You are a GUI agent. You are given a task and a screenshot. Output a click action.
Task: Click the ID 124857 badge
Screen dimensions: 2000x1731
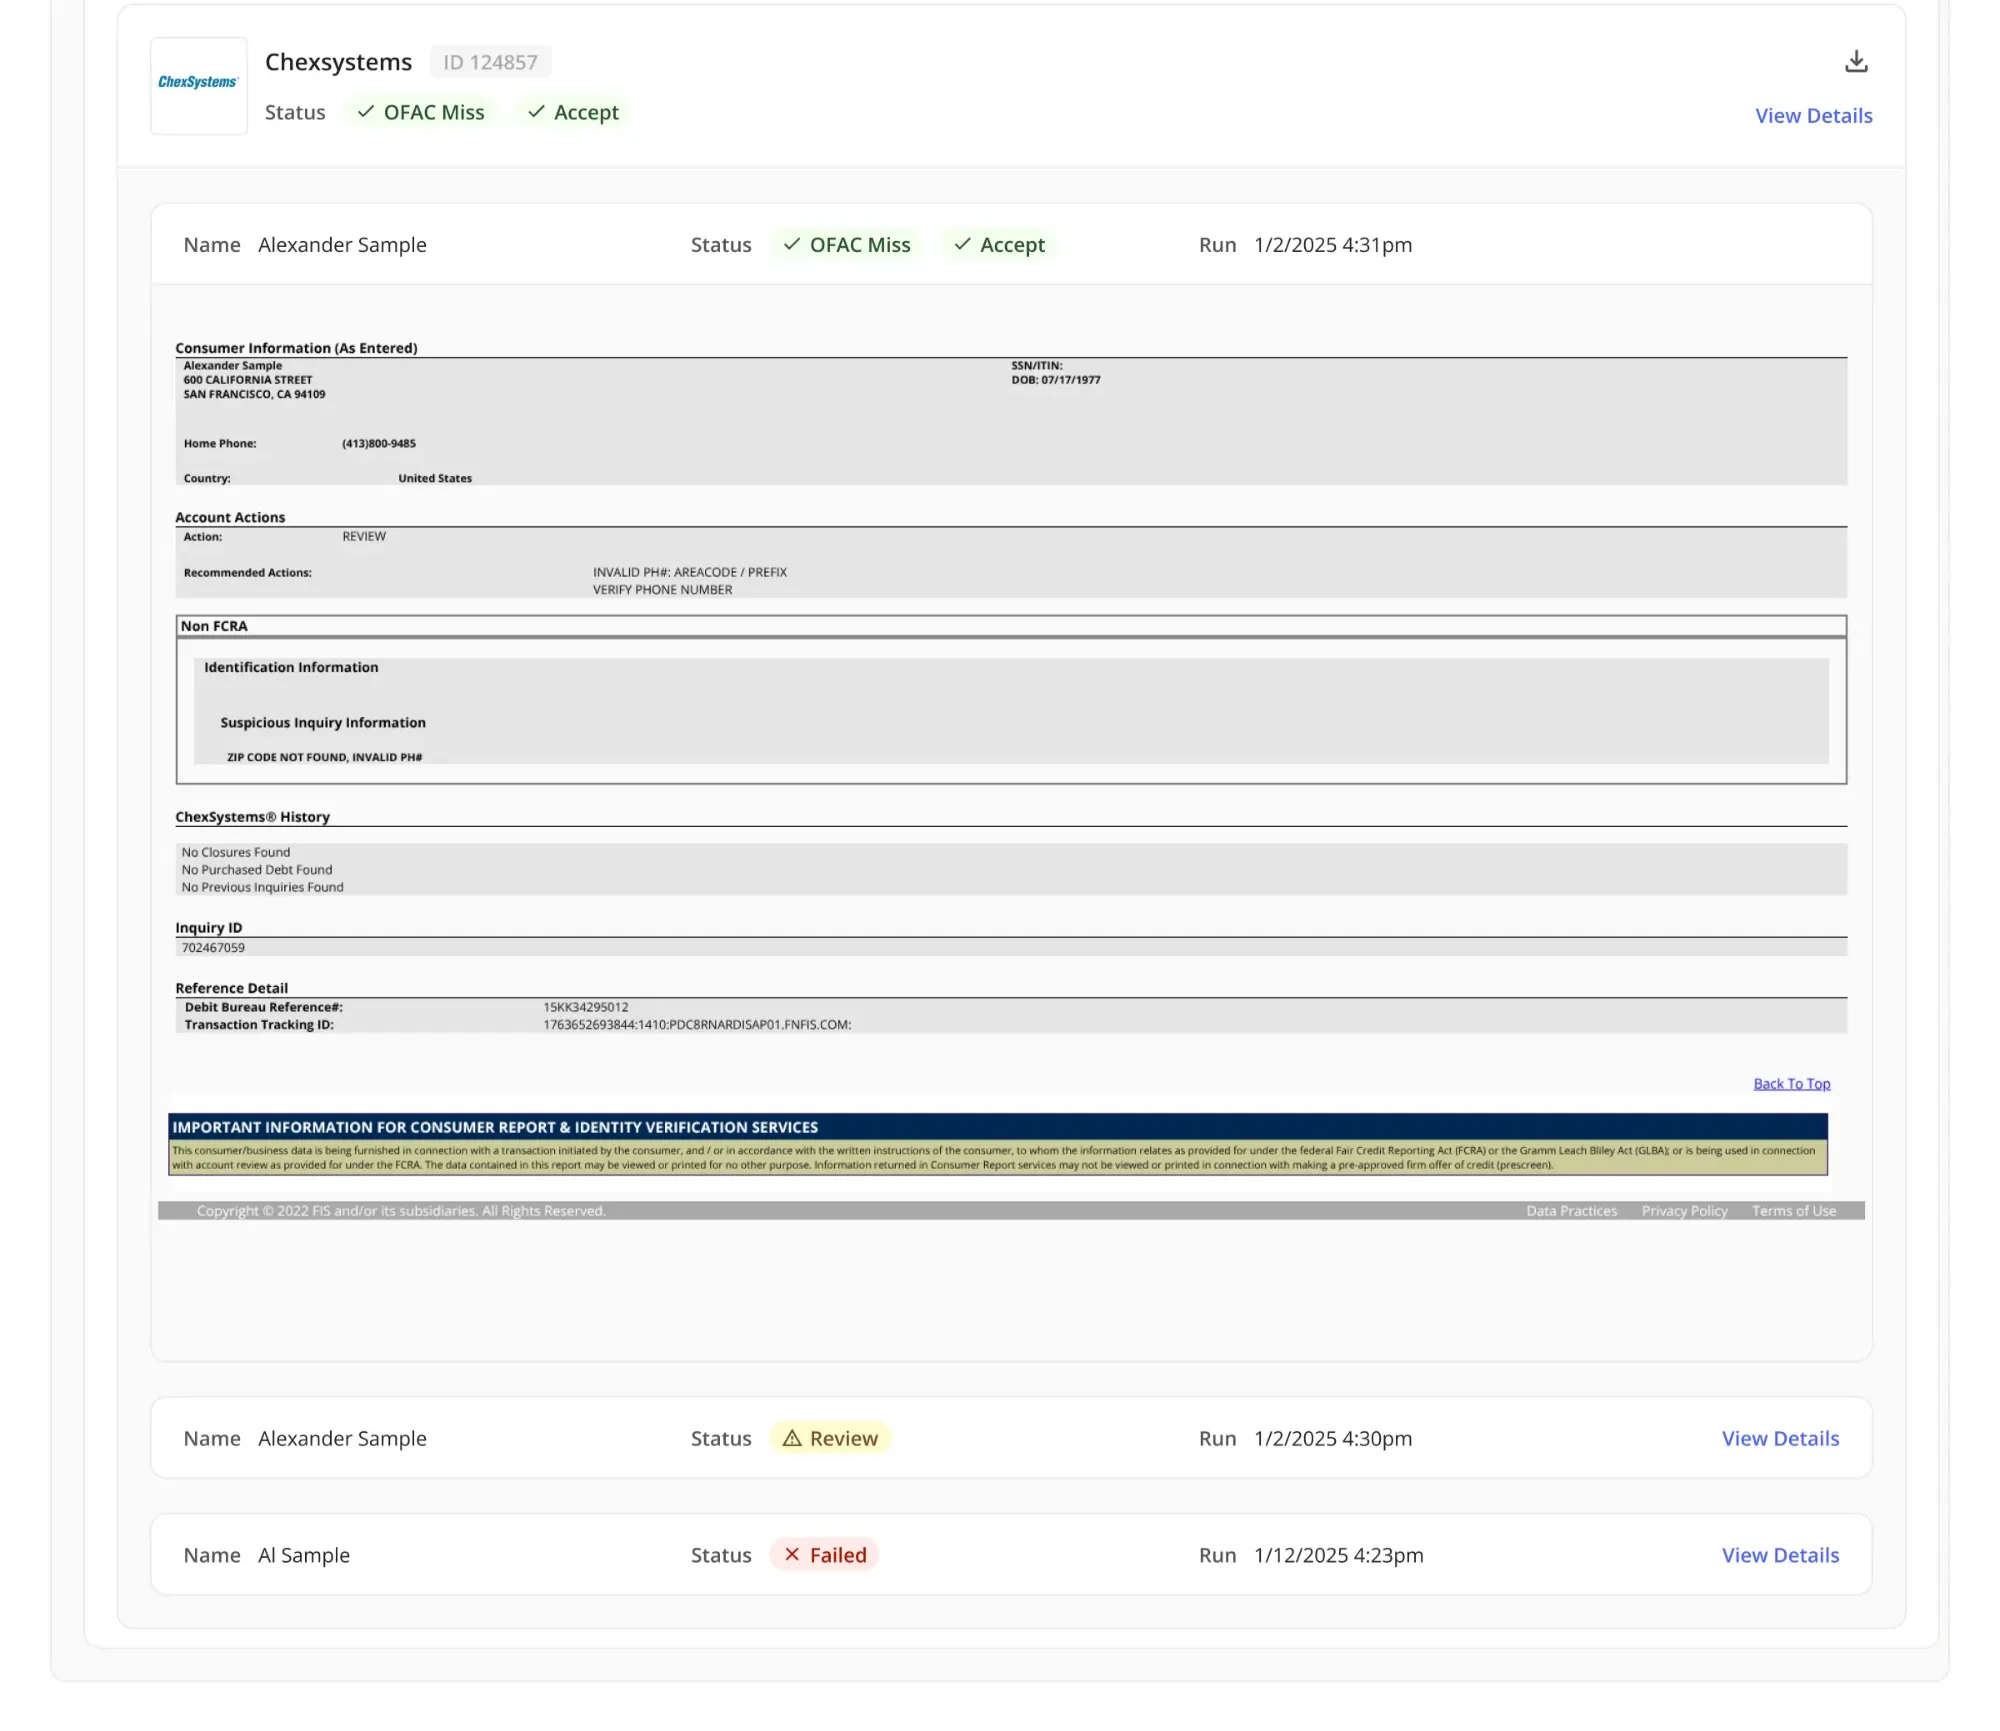[490, 62]
